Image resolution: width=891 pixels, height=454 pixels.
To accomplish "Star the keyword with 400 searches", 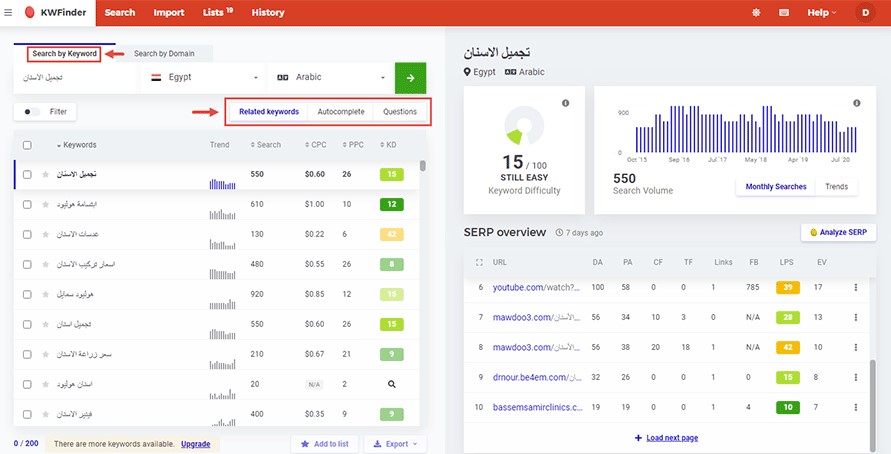I will pos(46,414).
